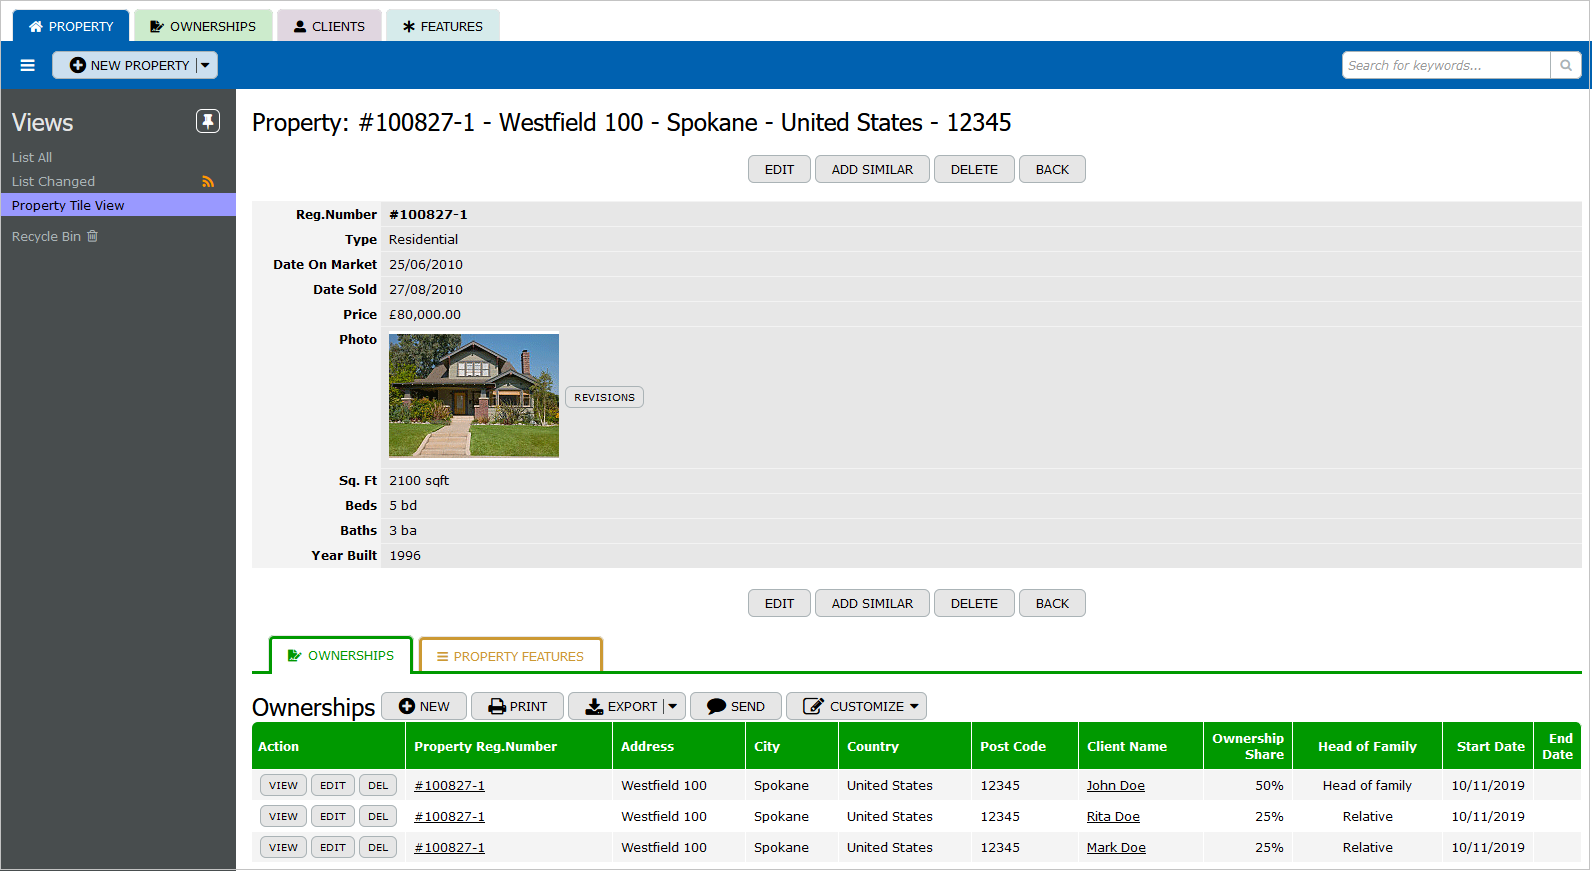Select Property Tile View in sidebar
The width and height of the screenshot is (1592, 871).
point(68,205)
